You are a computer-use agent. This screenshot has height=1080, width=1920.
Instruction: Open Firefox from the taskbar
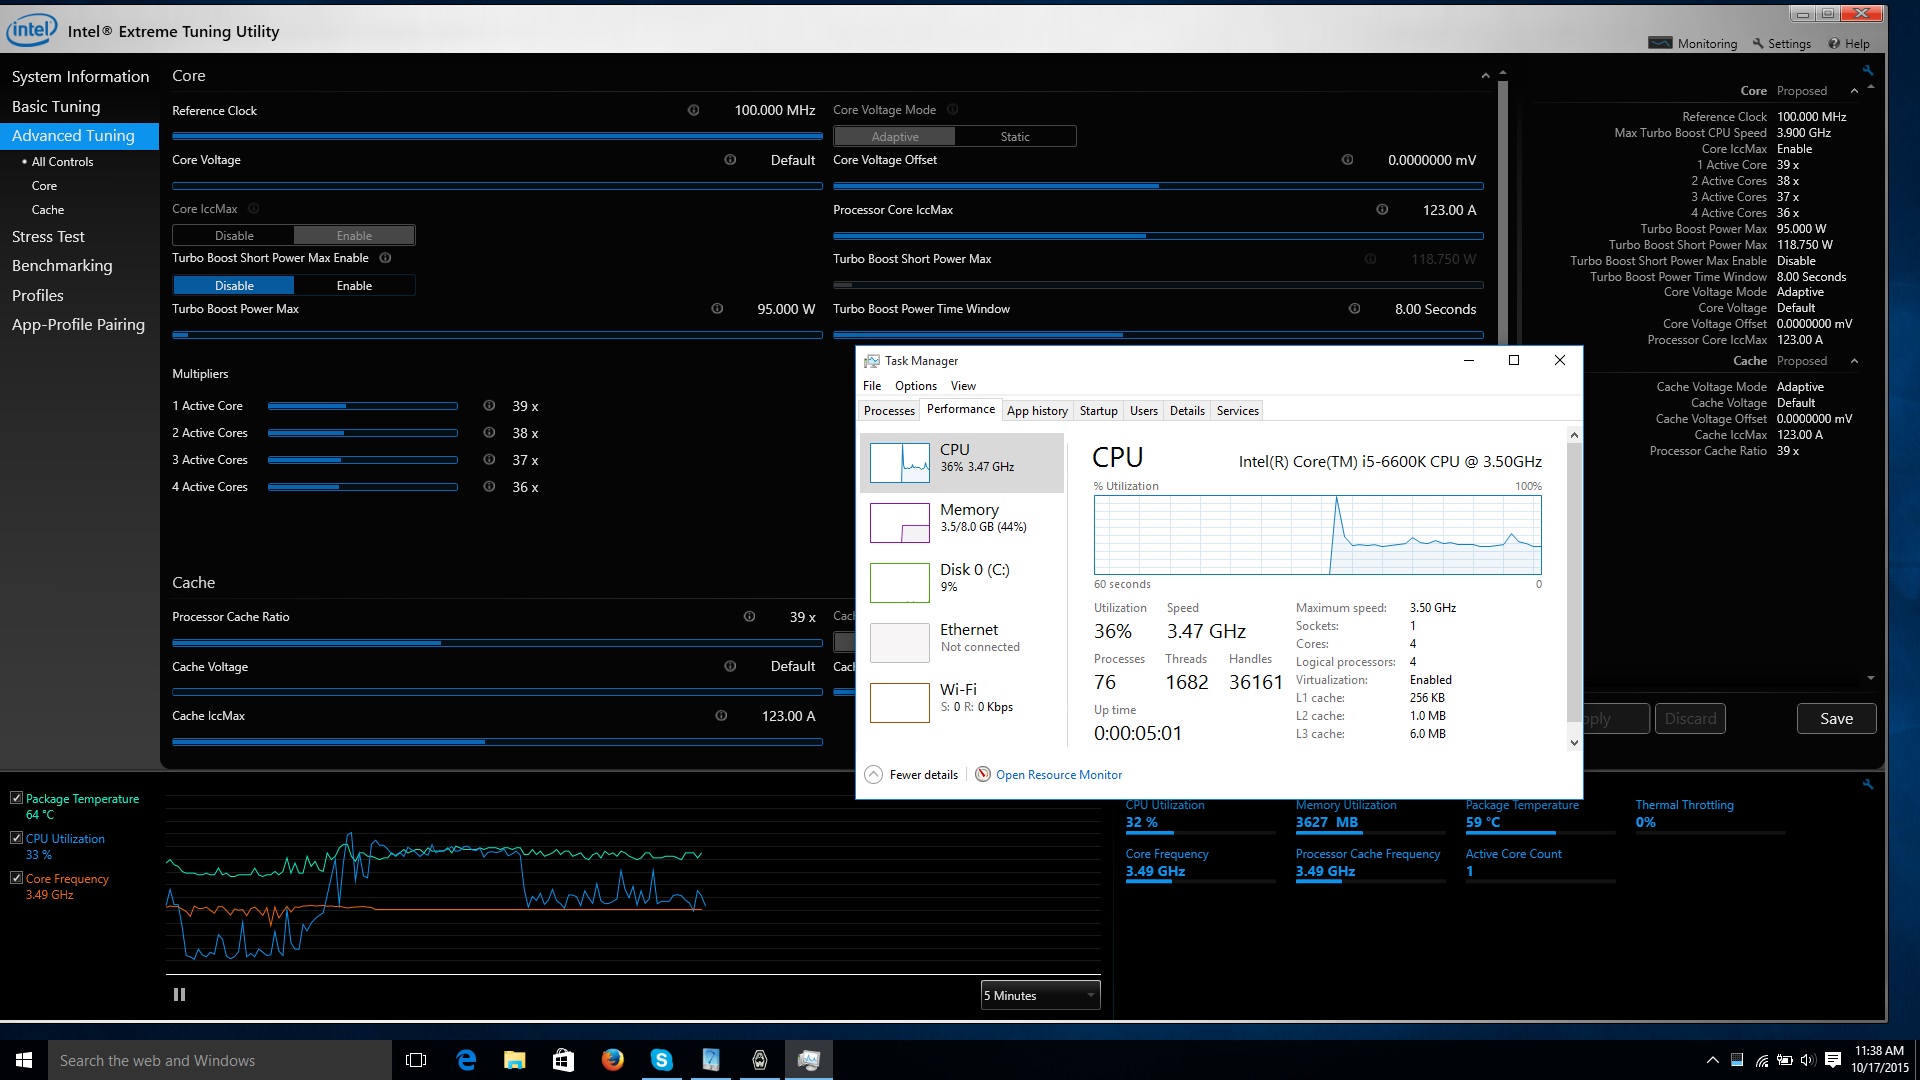pyautogui.click(x=612, y=1060)
